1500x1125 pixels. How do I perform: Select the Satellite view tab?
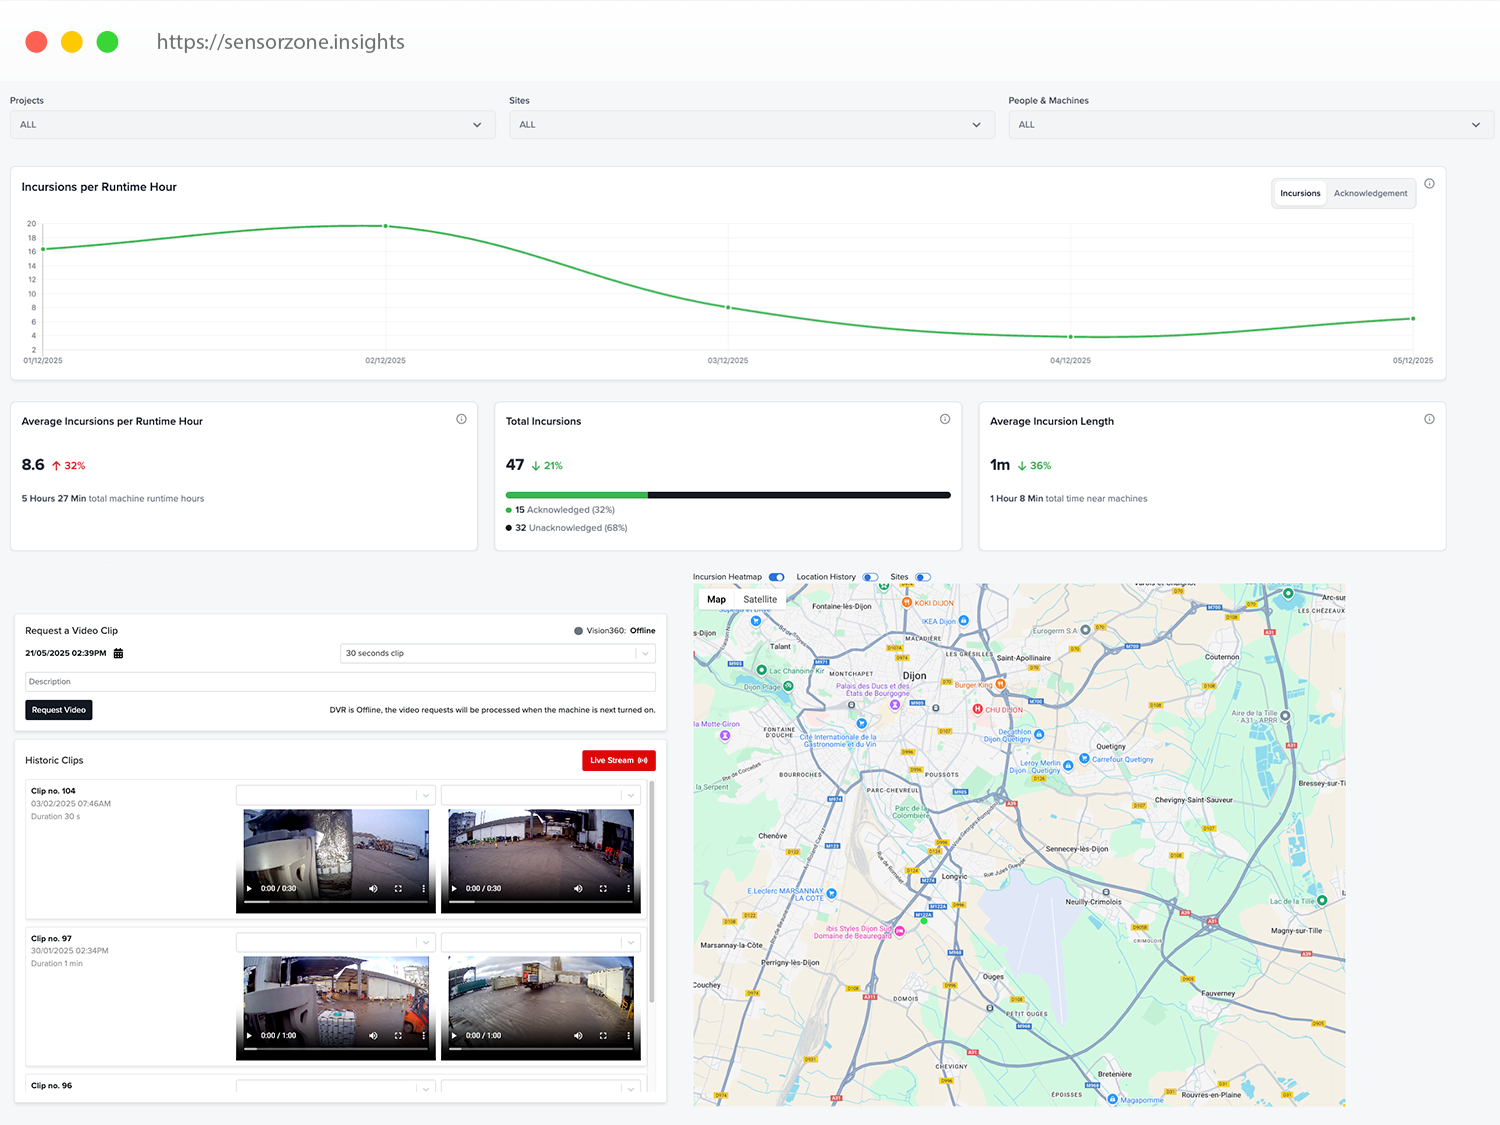(760, 599)
